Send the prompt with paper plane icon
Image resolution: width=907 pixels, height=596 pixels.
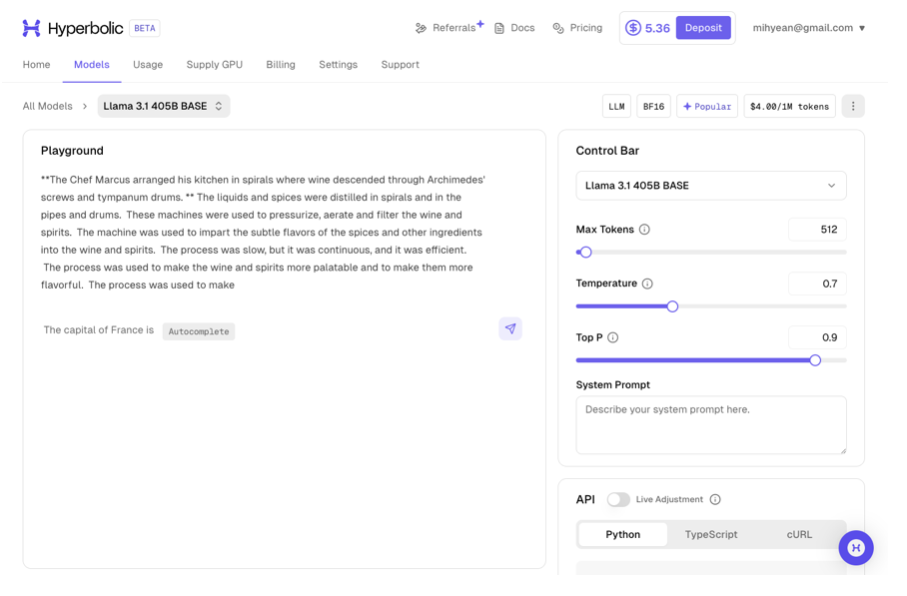510,329
